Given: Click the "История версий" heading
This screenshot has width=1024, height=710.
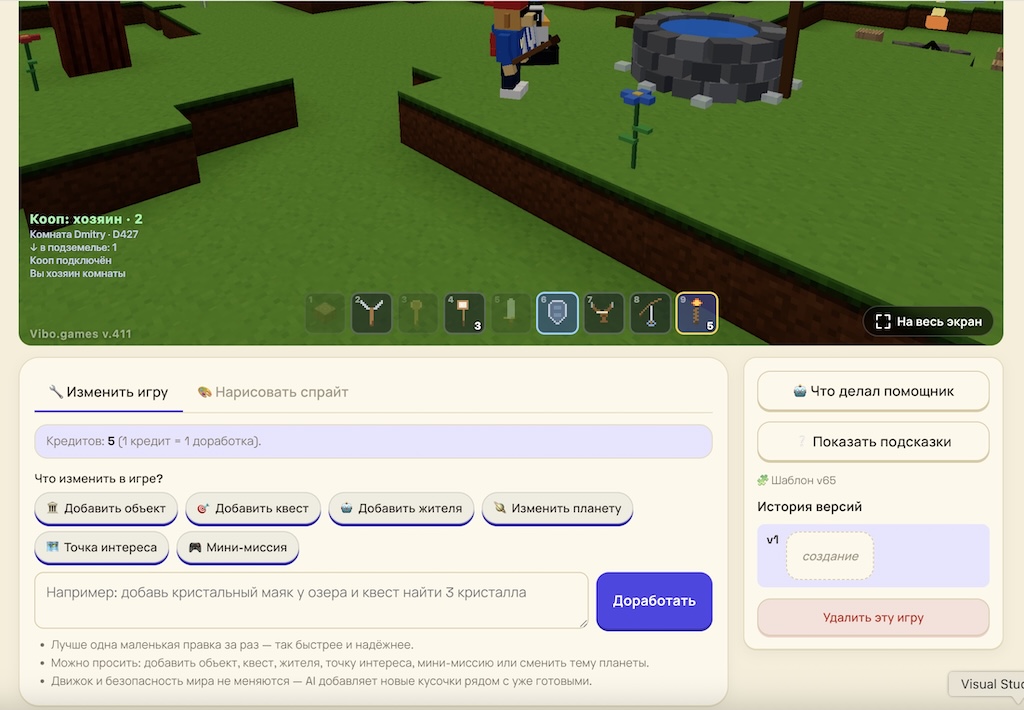Looking at the screenshot, I should tap(810, 507).
